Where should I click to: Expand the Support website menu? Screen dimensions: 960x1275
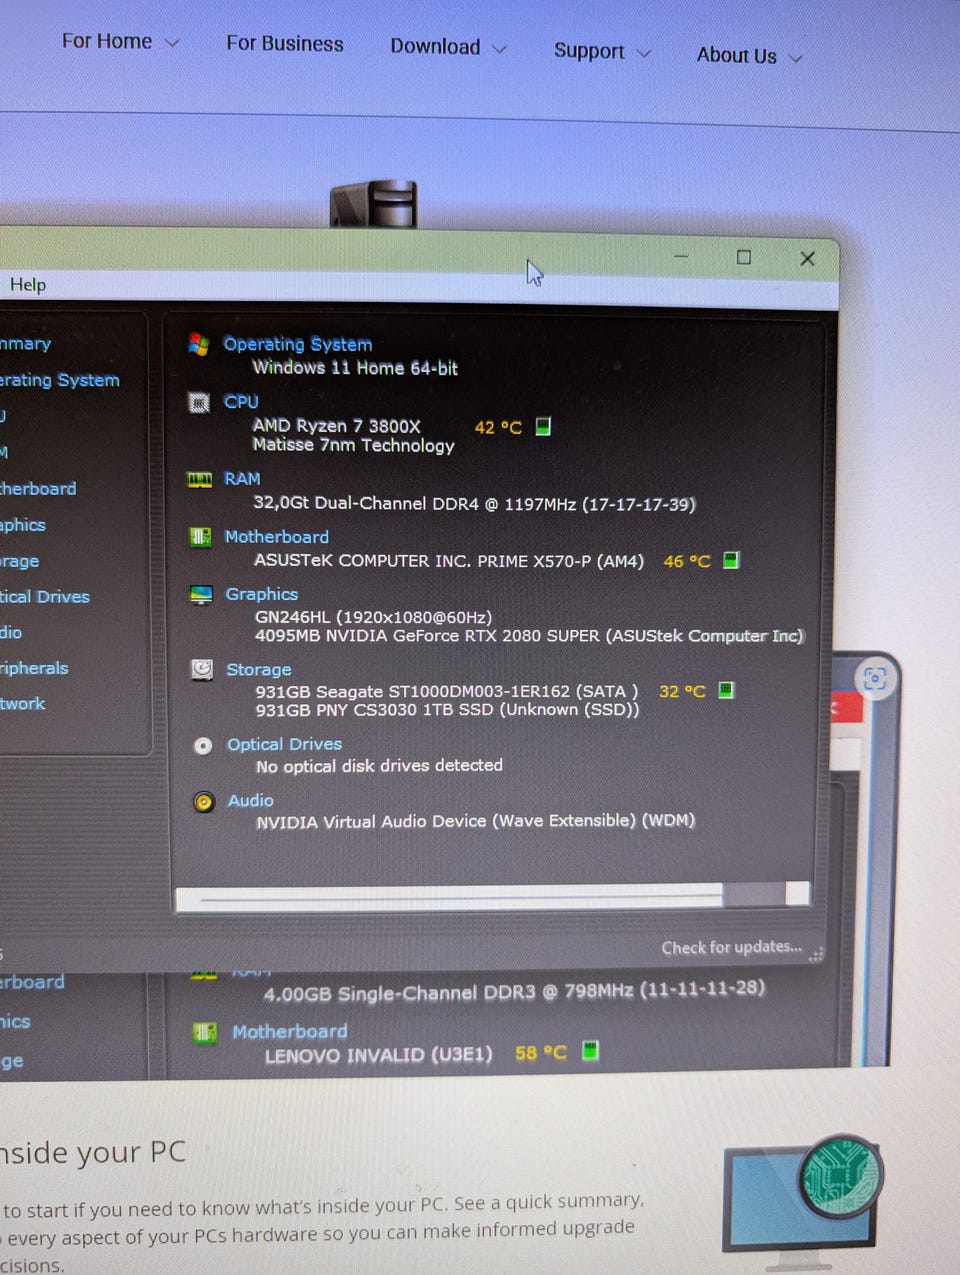coord(602,52)
